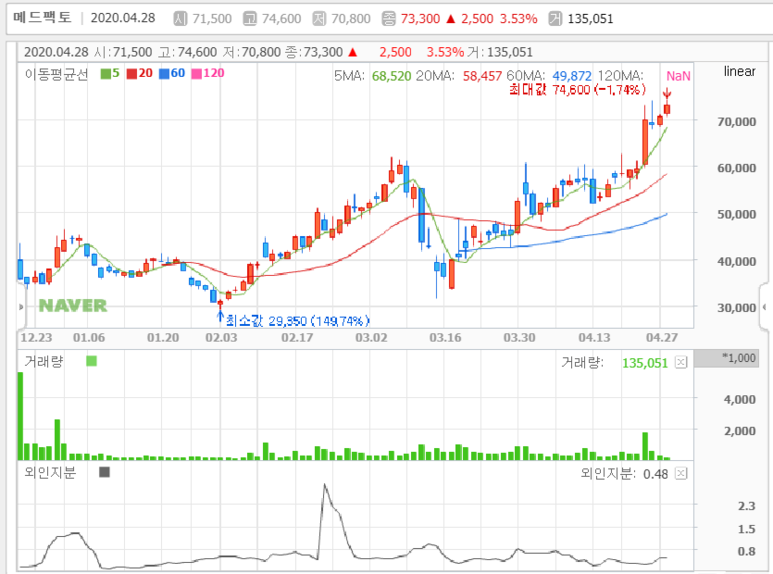Click the 120MA NaN value
This screenshot has height=574, width=773.
pos(678,76)
